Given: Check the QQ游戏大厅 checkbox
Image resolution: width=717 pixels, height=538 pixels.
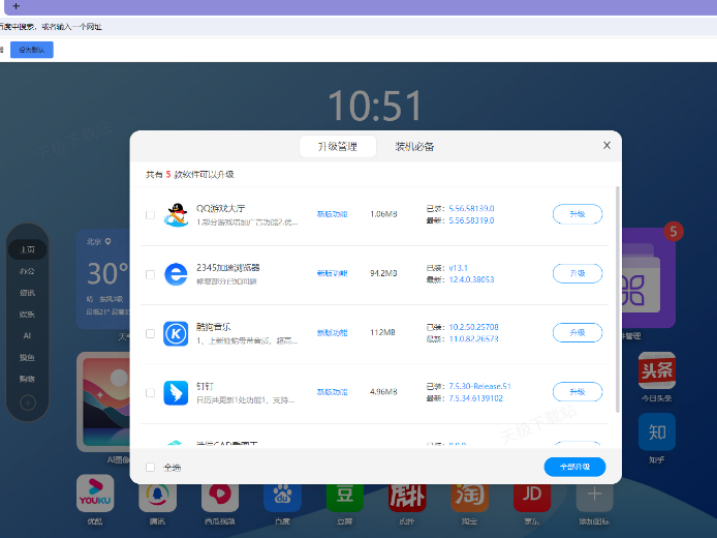Looking at the screenshot, I should [150, 215].
